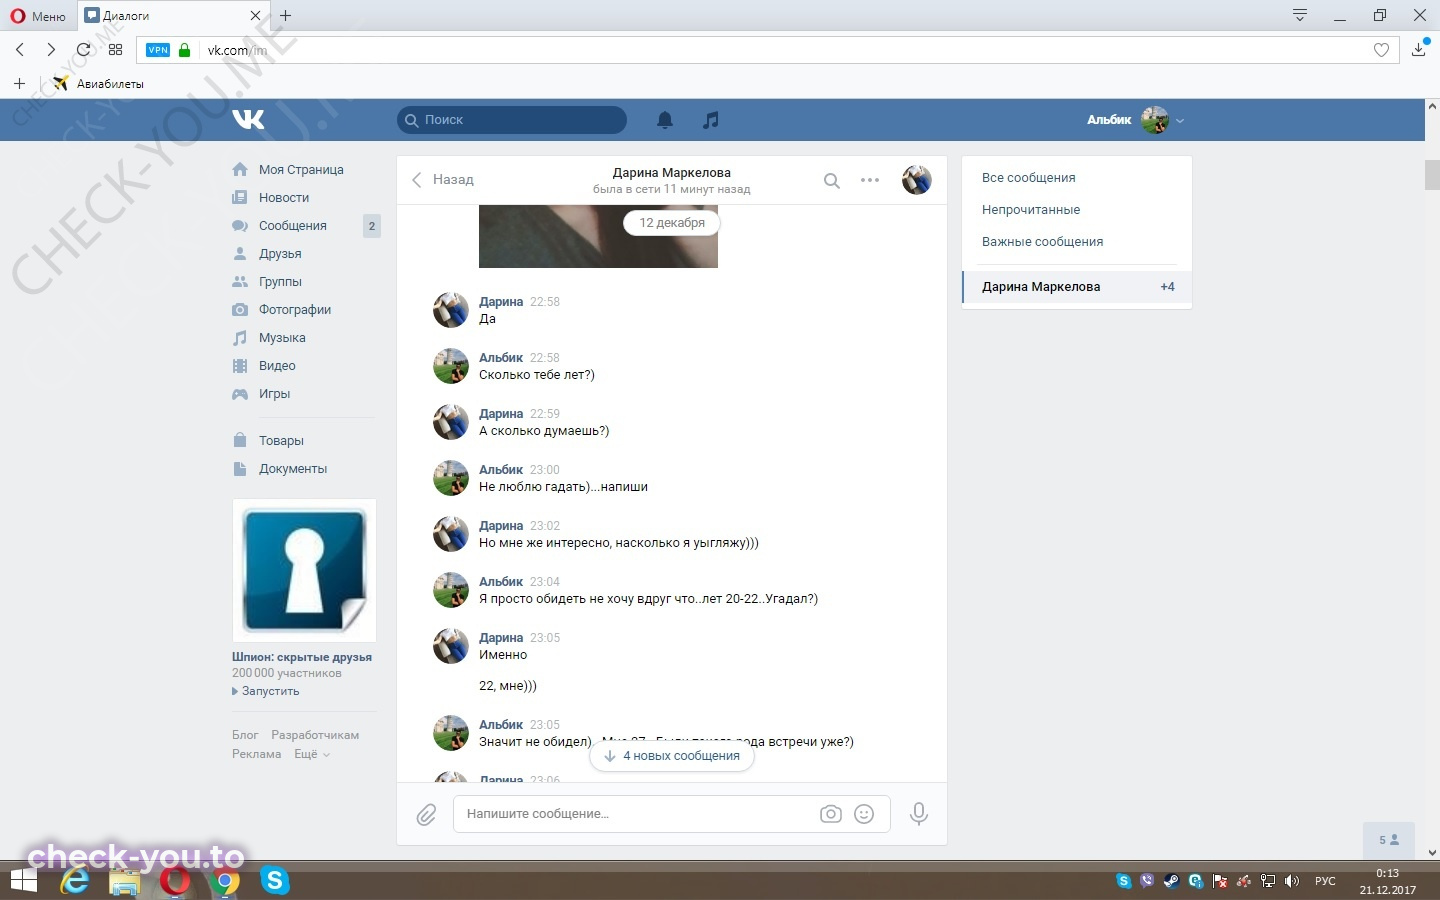The width and height of the screenshot is (1440, 900).
Task: Open Шпион: скрытые друзья link
Action: pos(302,657)
